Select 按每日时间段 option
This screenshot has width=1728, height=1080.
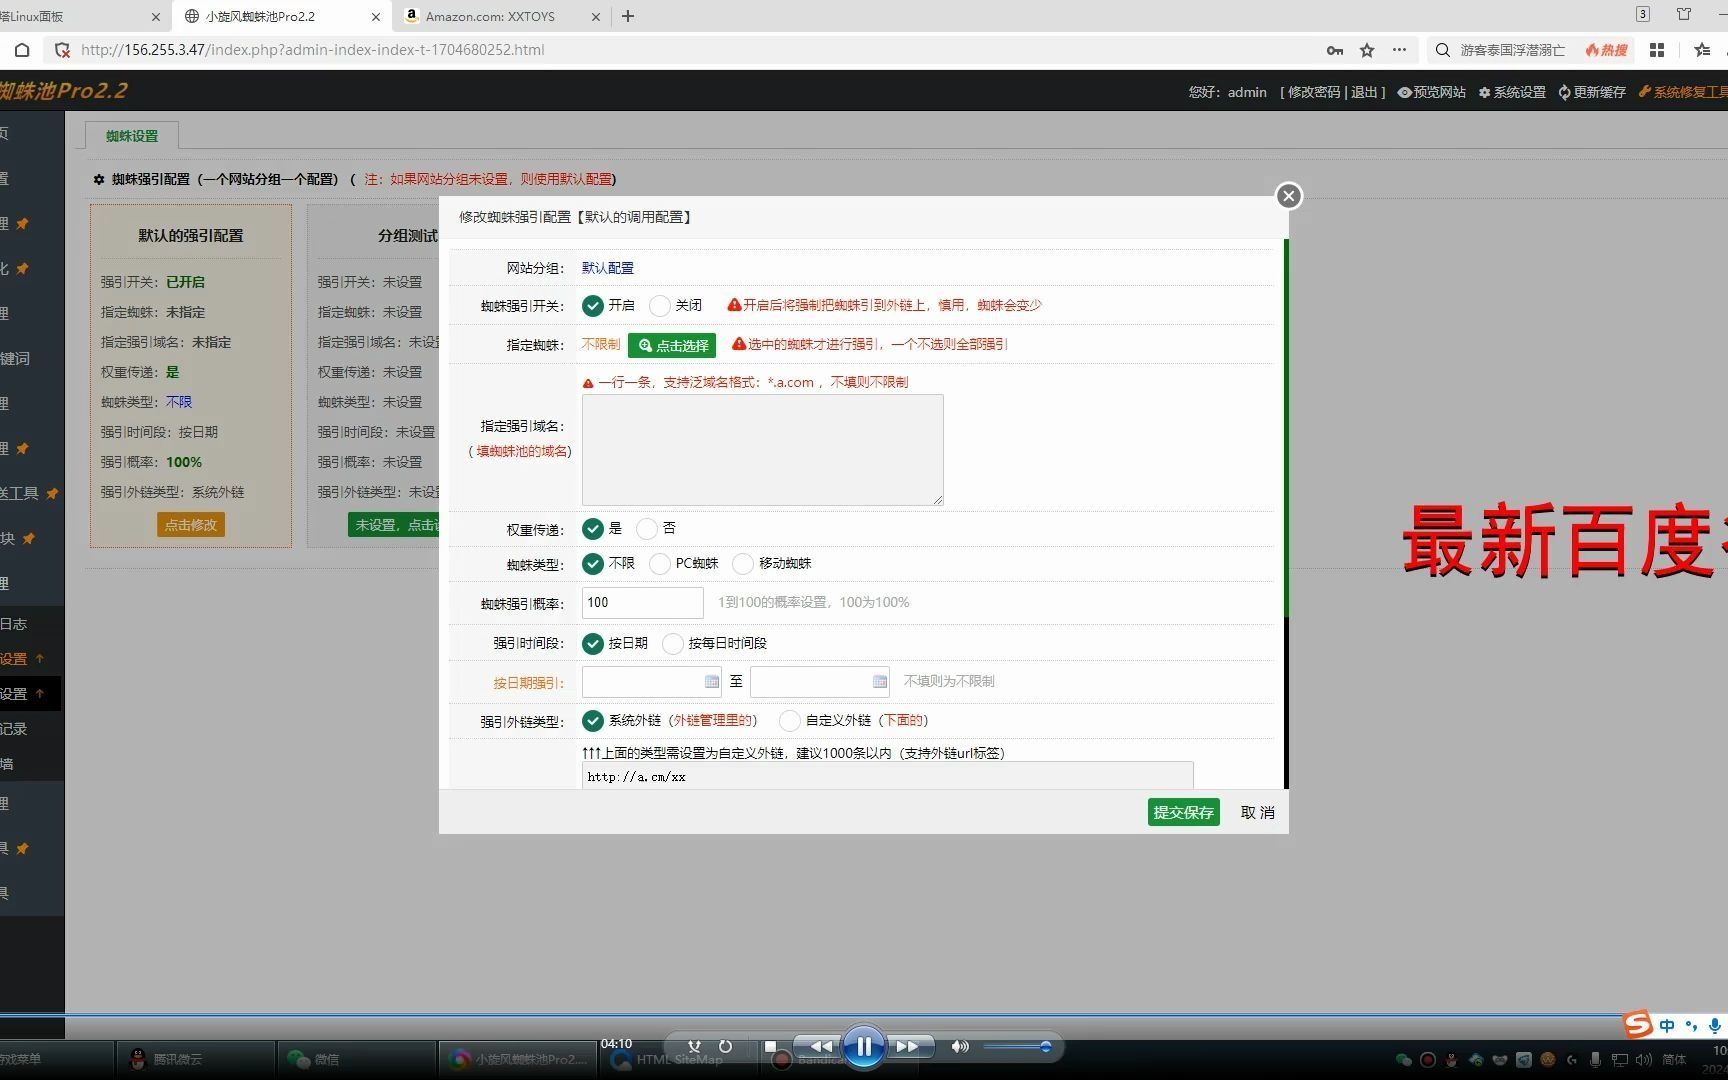[673, 644]
